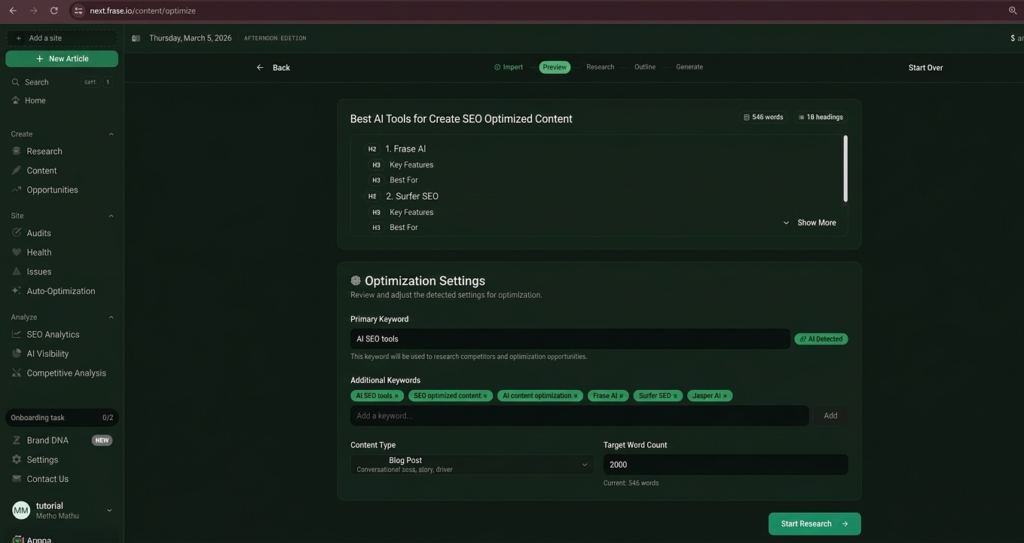Click the SEO Analytics chart icon
This screenshot has height=543, width=1024.
click(16, 335)
